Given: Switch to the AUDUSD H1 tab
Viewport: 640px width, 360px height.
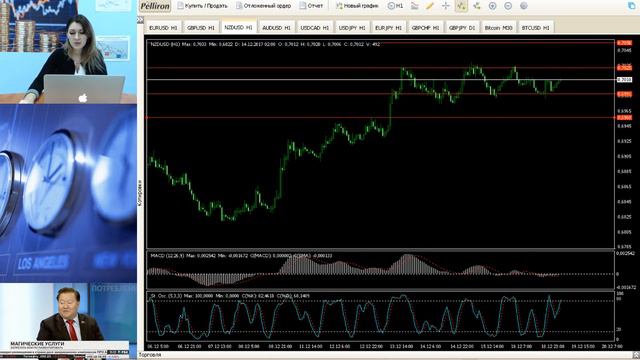Looking at the screenshot, I should click(276, 28).
